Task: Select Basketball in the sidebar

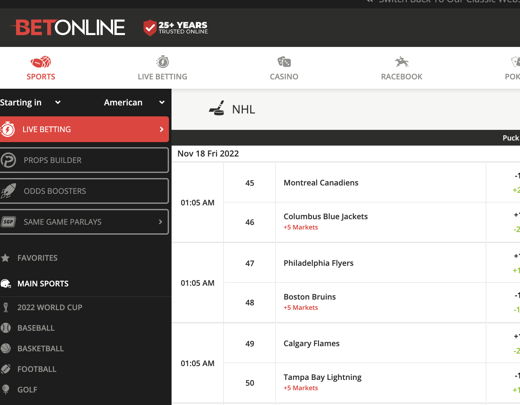Action: pyautogui.click(x=40, y=348)
